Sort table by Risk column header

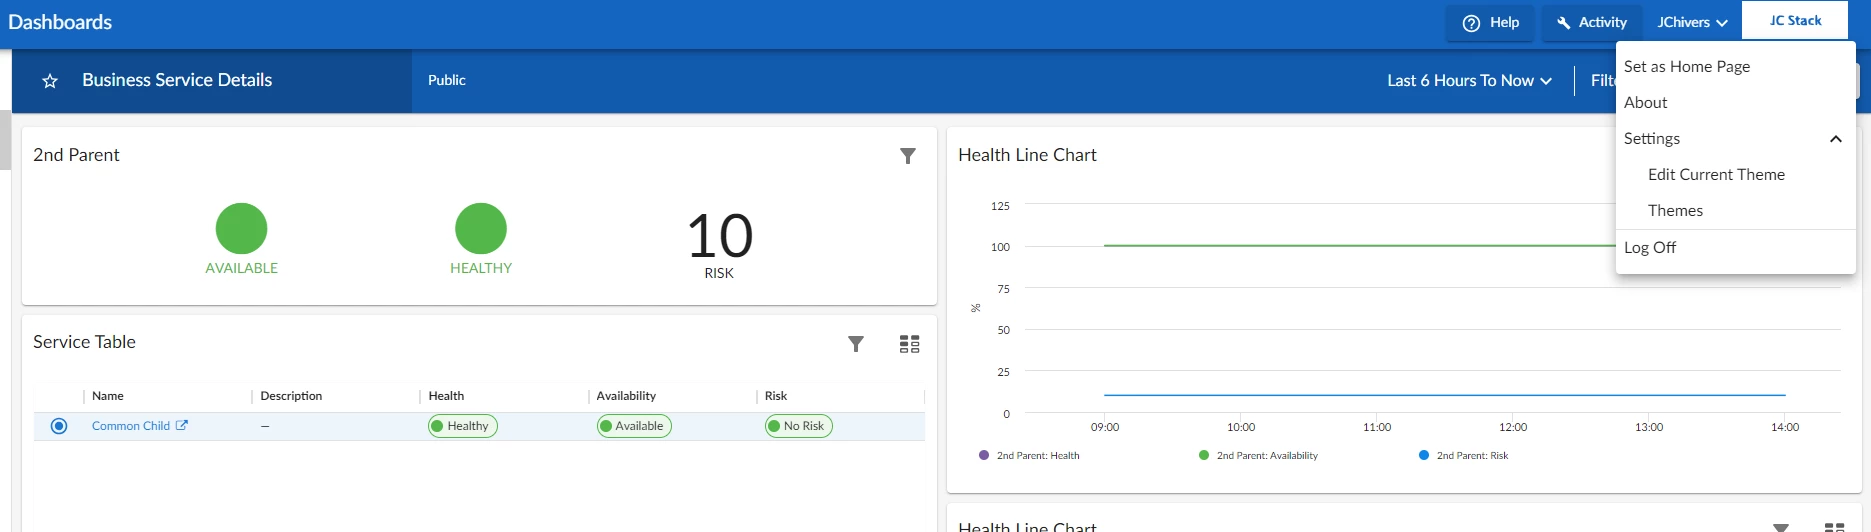(x=776, y=396)
